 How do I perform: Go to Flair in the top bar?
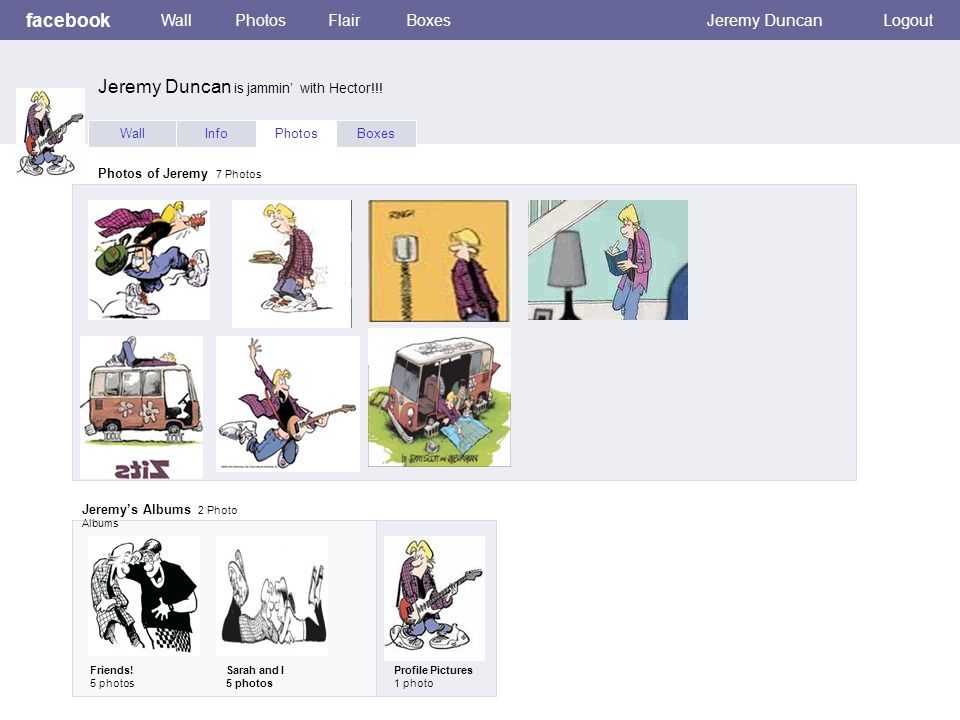tap(344, 20)
